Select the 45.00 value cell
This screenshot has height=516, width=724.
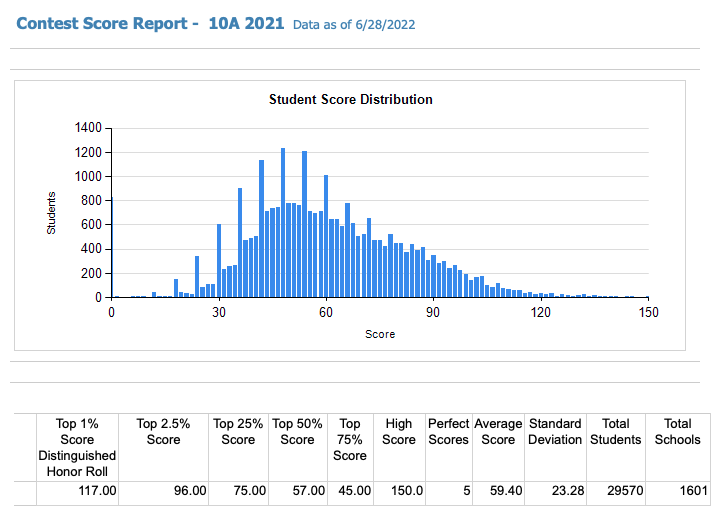point(350,493)
